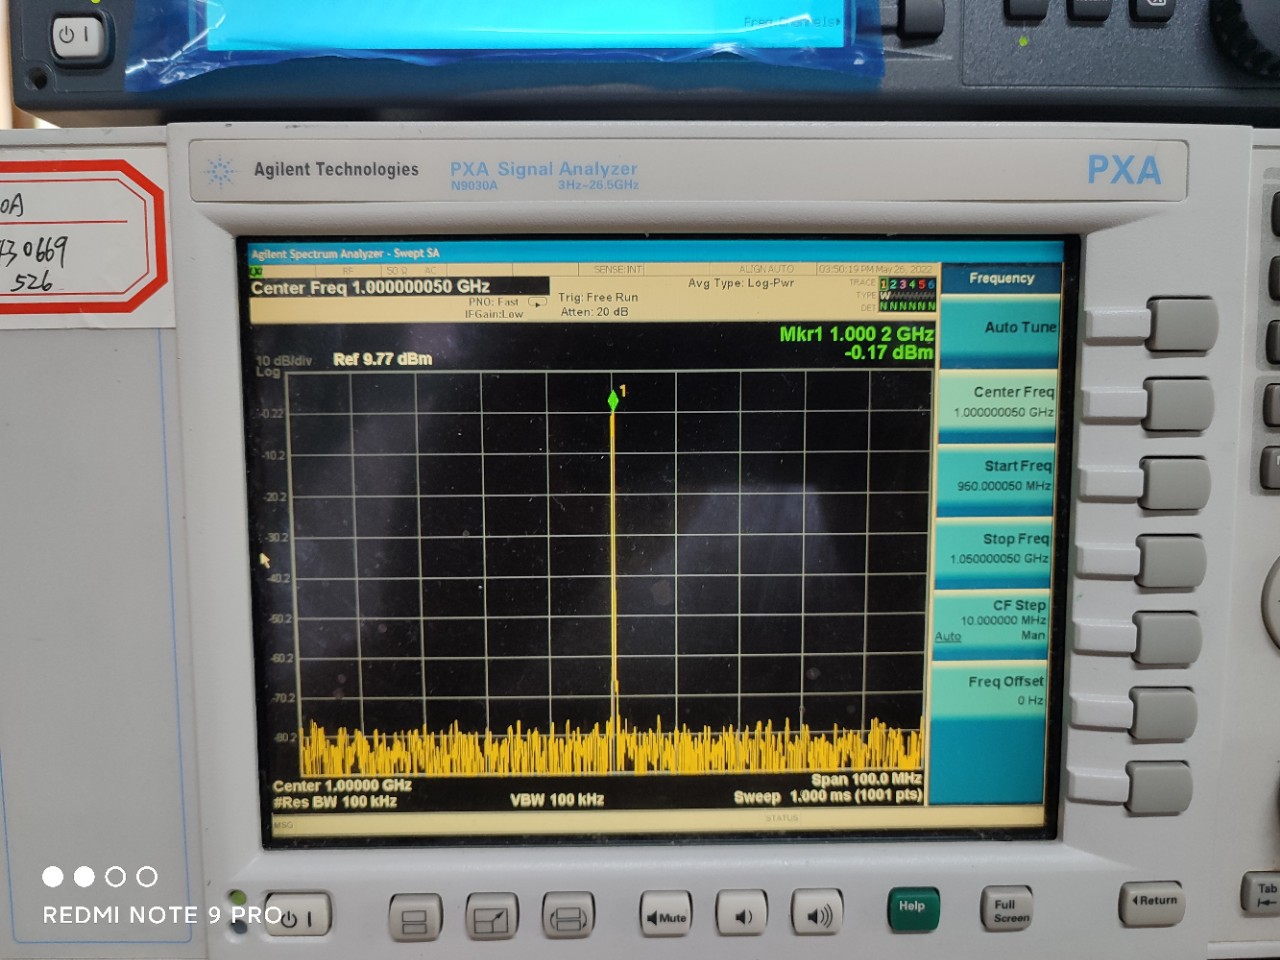
Task: Click the SENSE:INT status indicator
Action: 618,269
